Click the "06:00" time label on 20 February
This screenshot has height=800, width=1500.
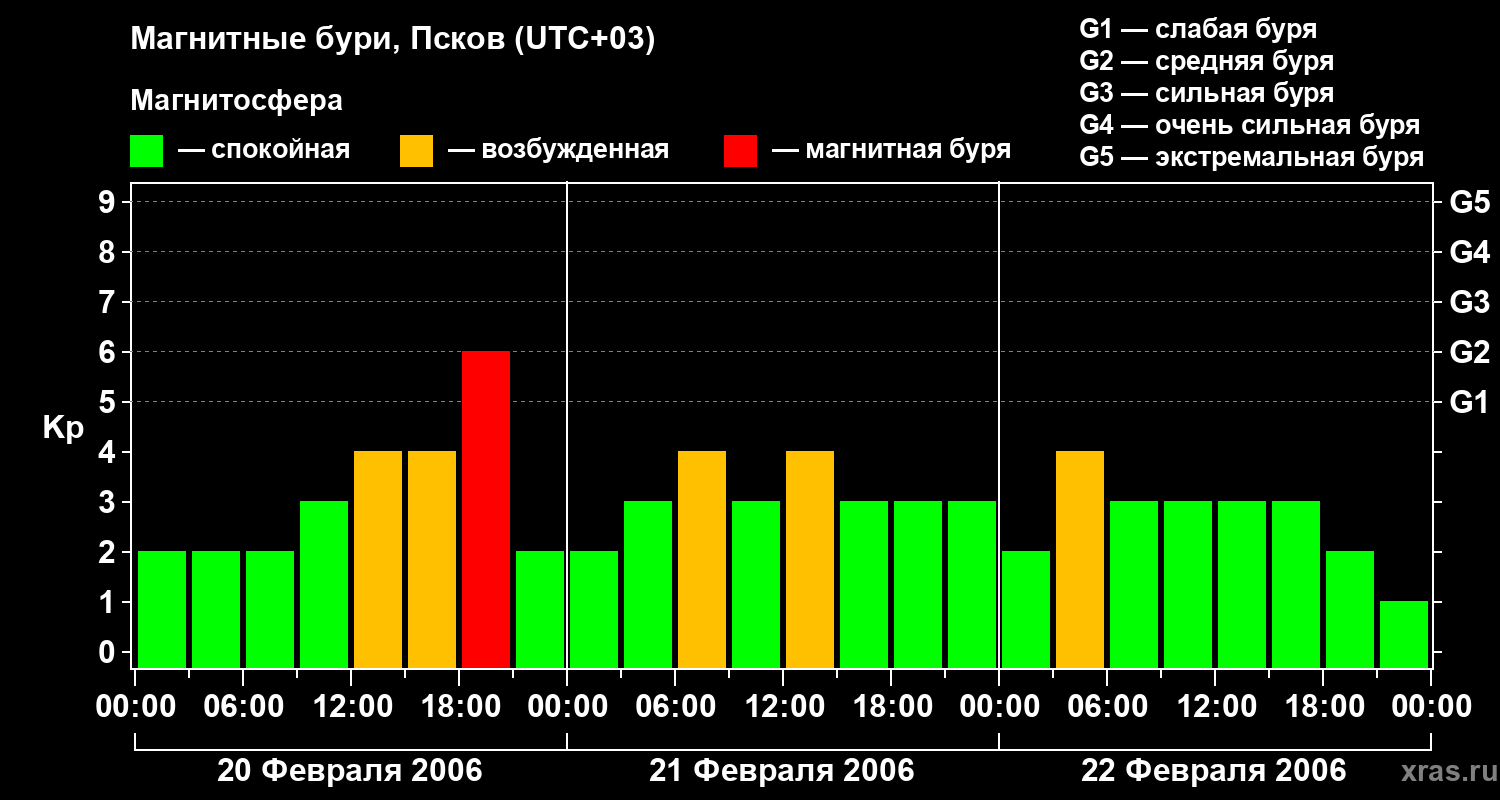pos(243,707)
